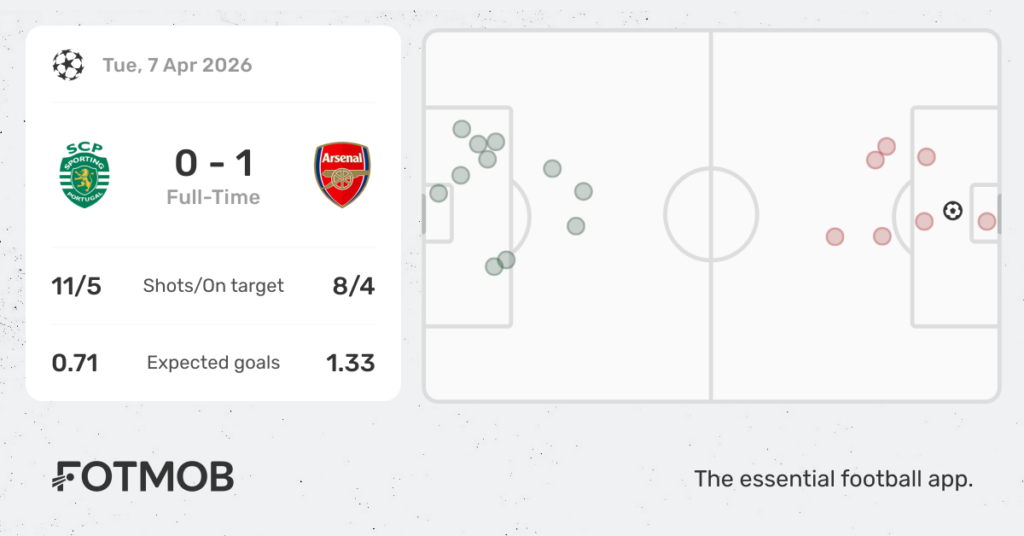Select the goal ball marker on shot map

(x=953, y=211)
